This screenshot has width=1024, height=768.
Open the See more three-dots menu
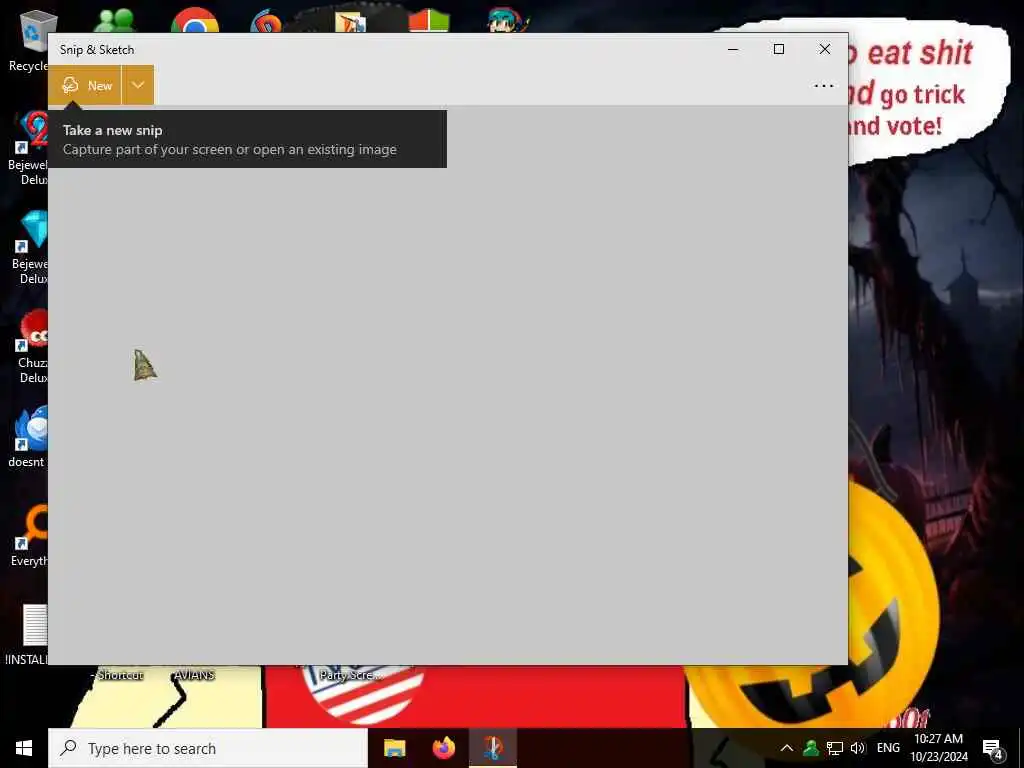click(824, 86)
